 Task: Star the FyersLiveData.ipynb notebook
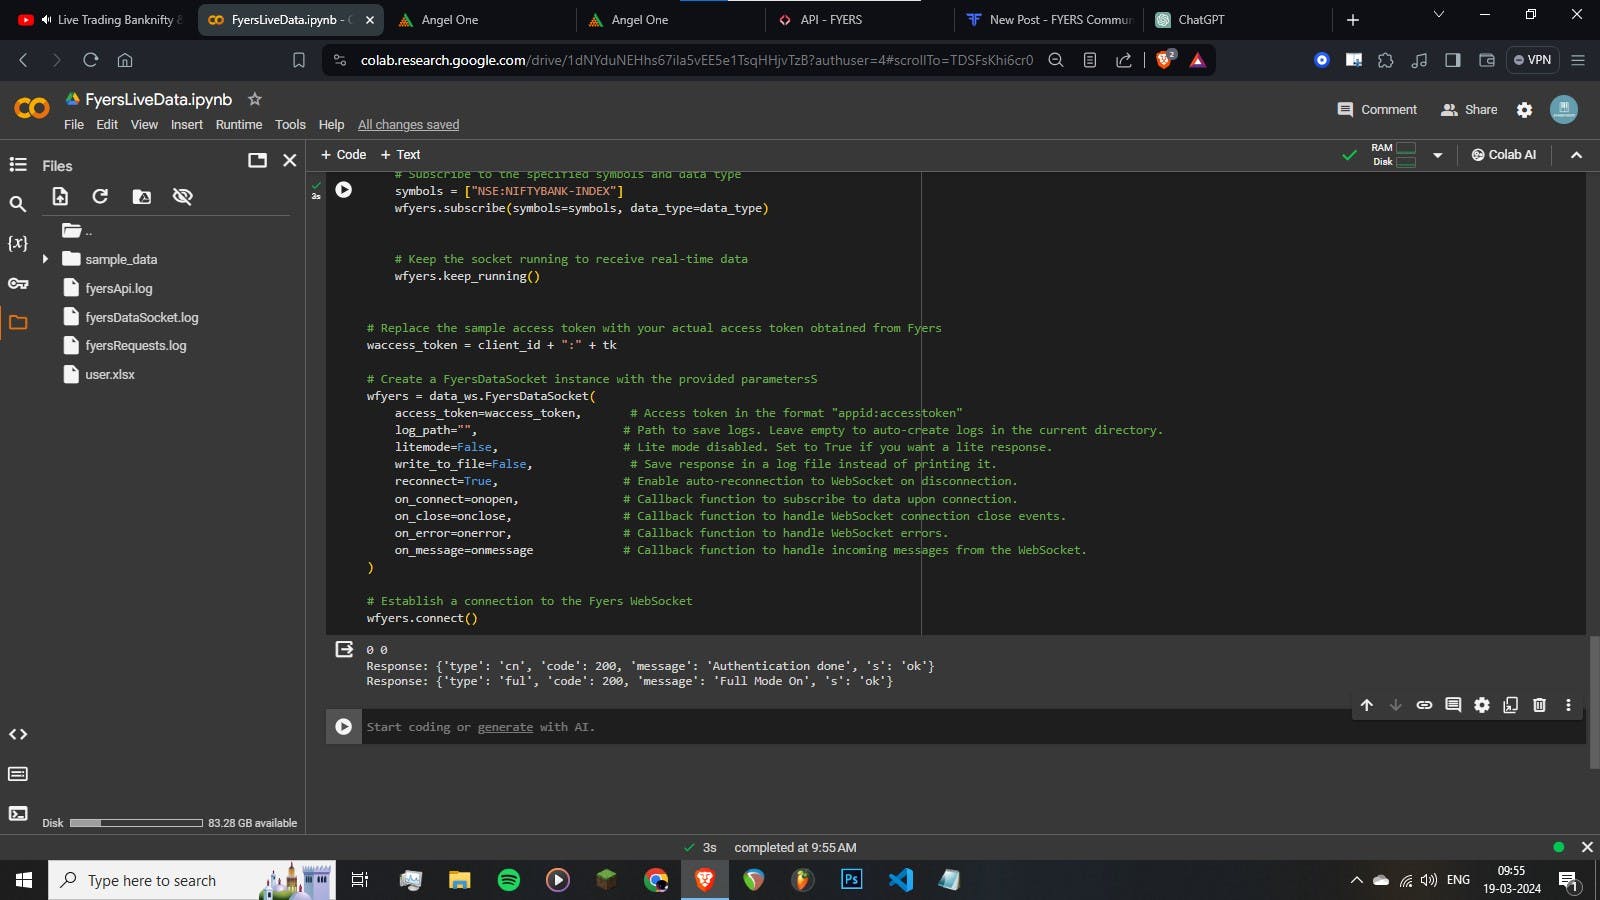click(255, 99)
